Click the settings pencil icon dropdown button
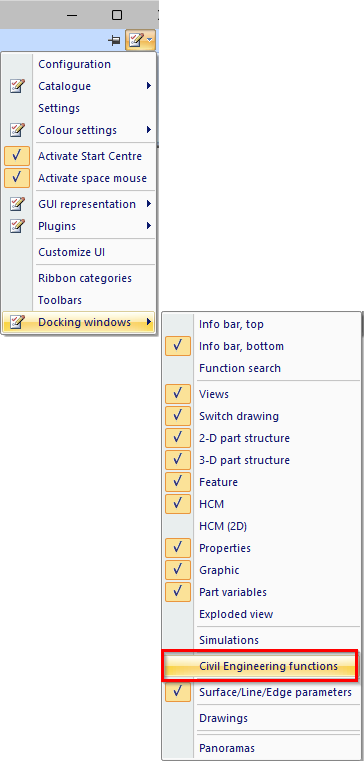Screen dimensions: 364x762 (x=140, y=41)
